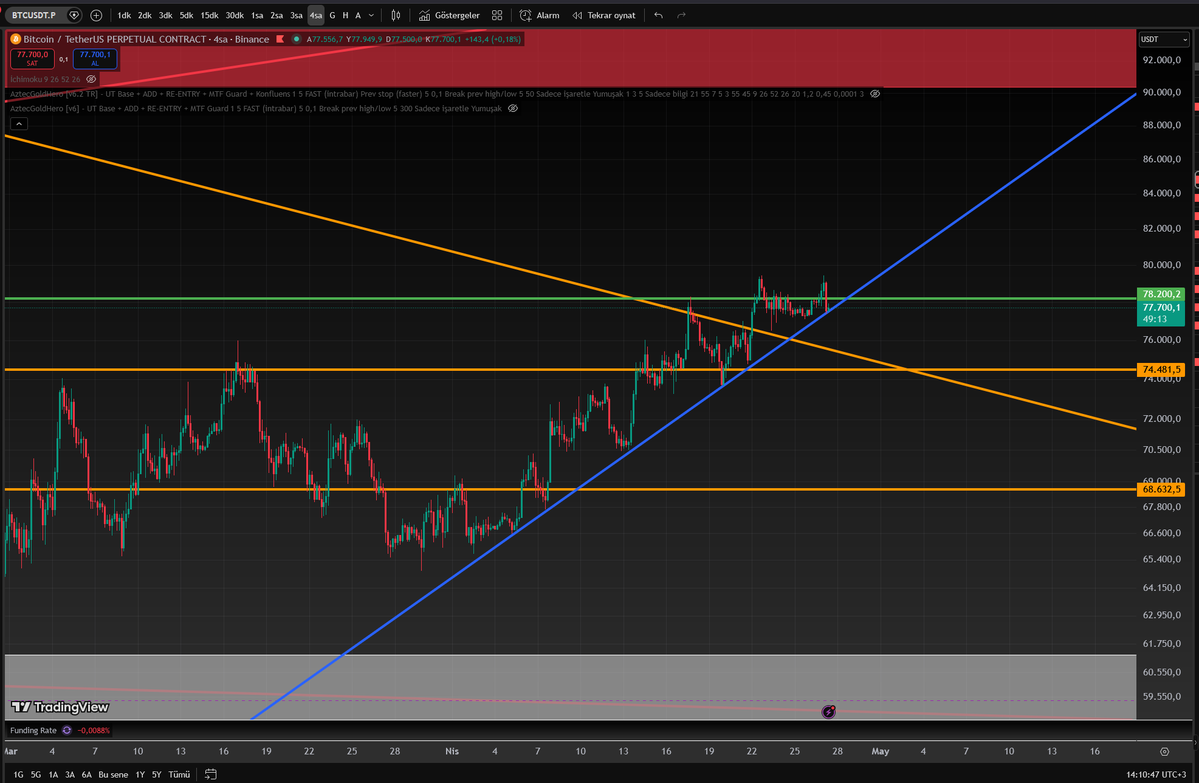Set date range to 5Y
This screenshot has height=783, width=1199.
point(157,775)
